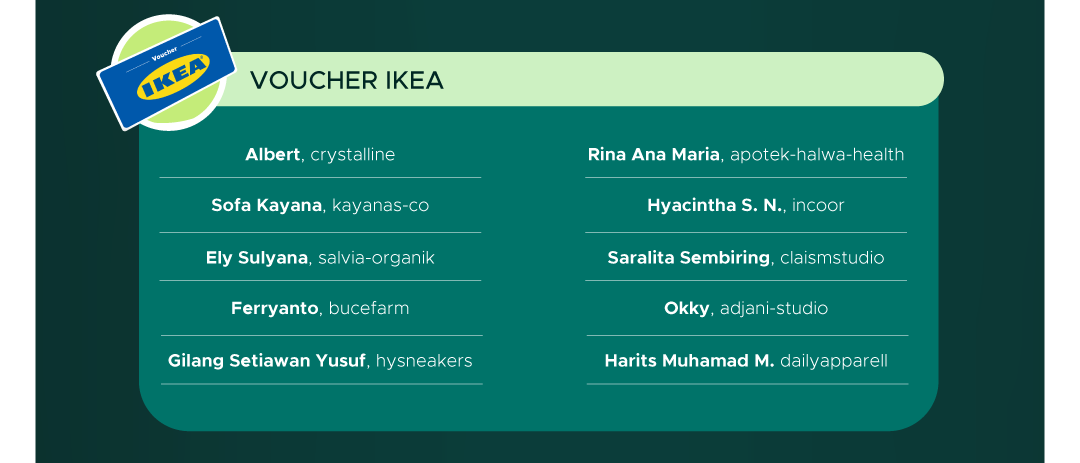The width and height of the screenshot is (1080, 463).
Task: Select winner Sofa Kayana, kayanas-co
Action: pos(320,205)
